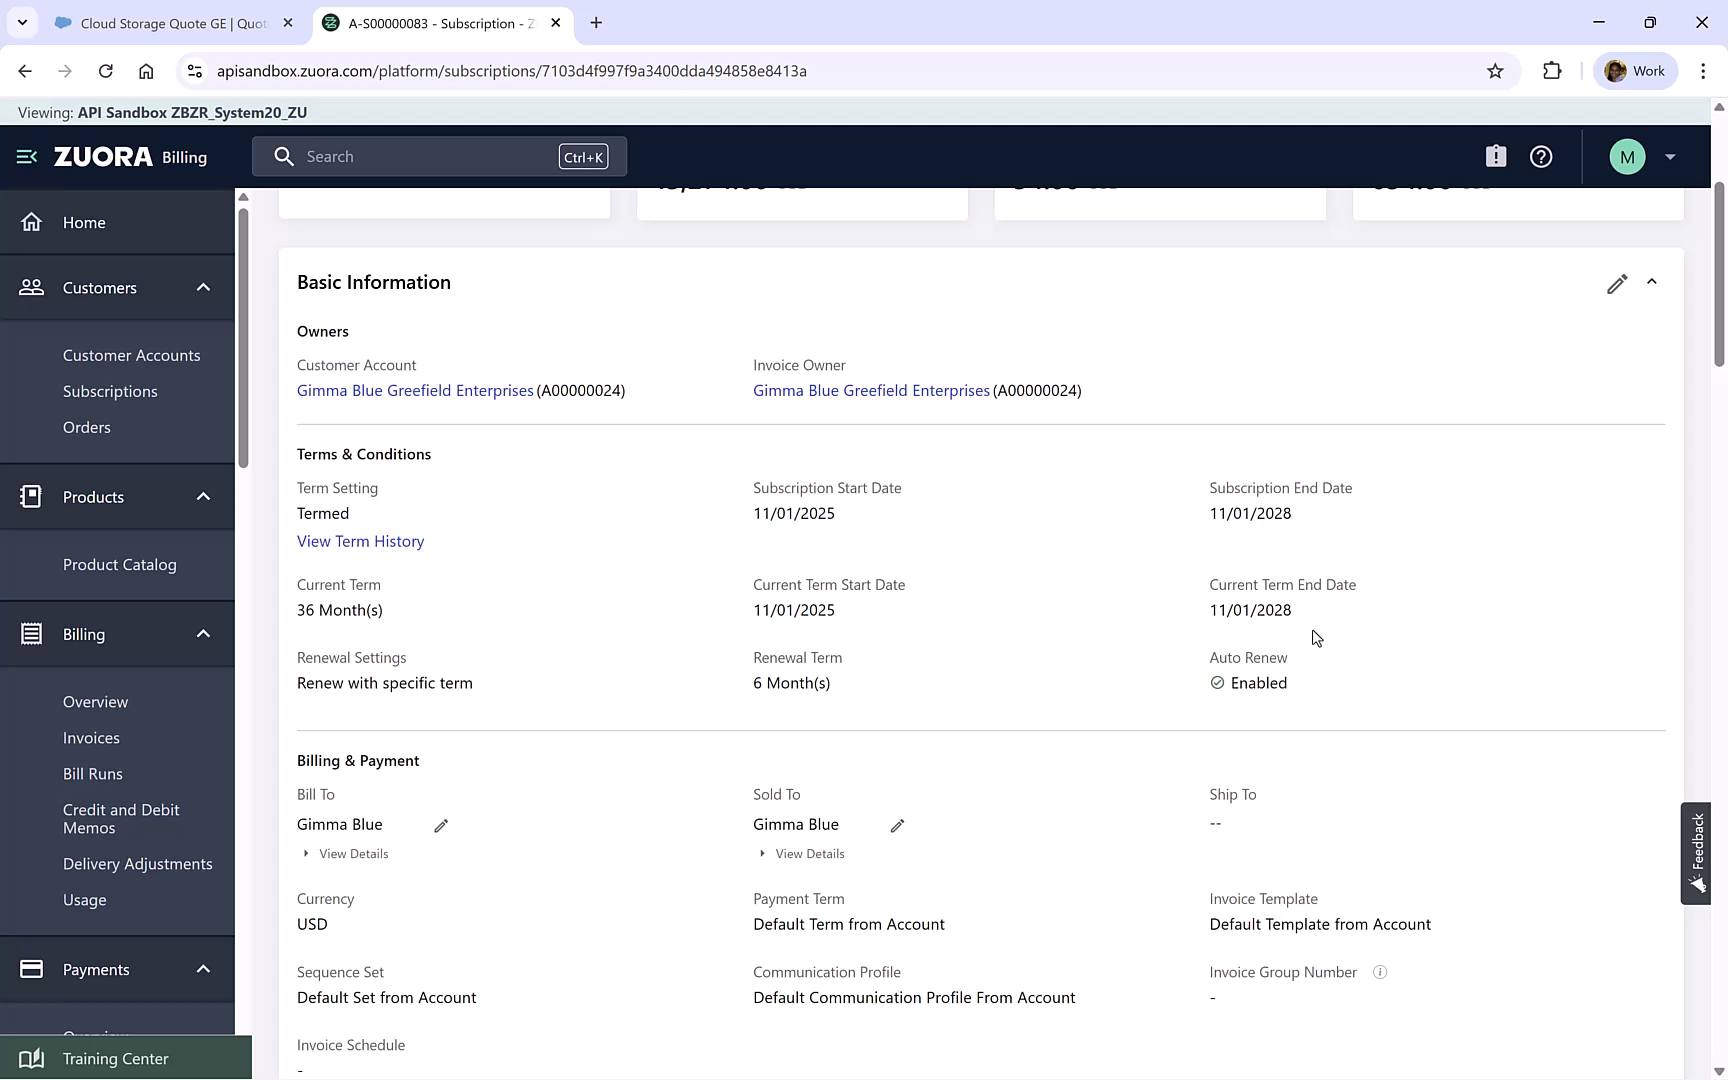
Task: Expand View Details under Bill To
Action: (344, 853)
